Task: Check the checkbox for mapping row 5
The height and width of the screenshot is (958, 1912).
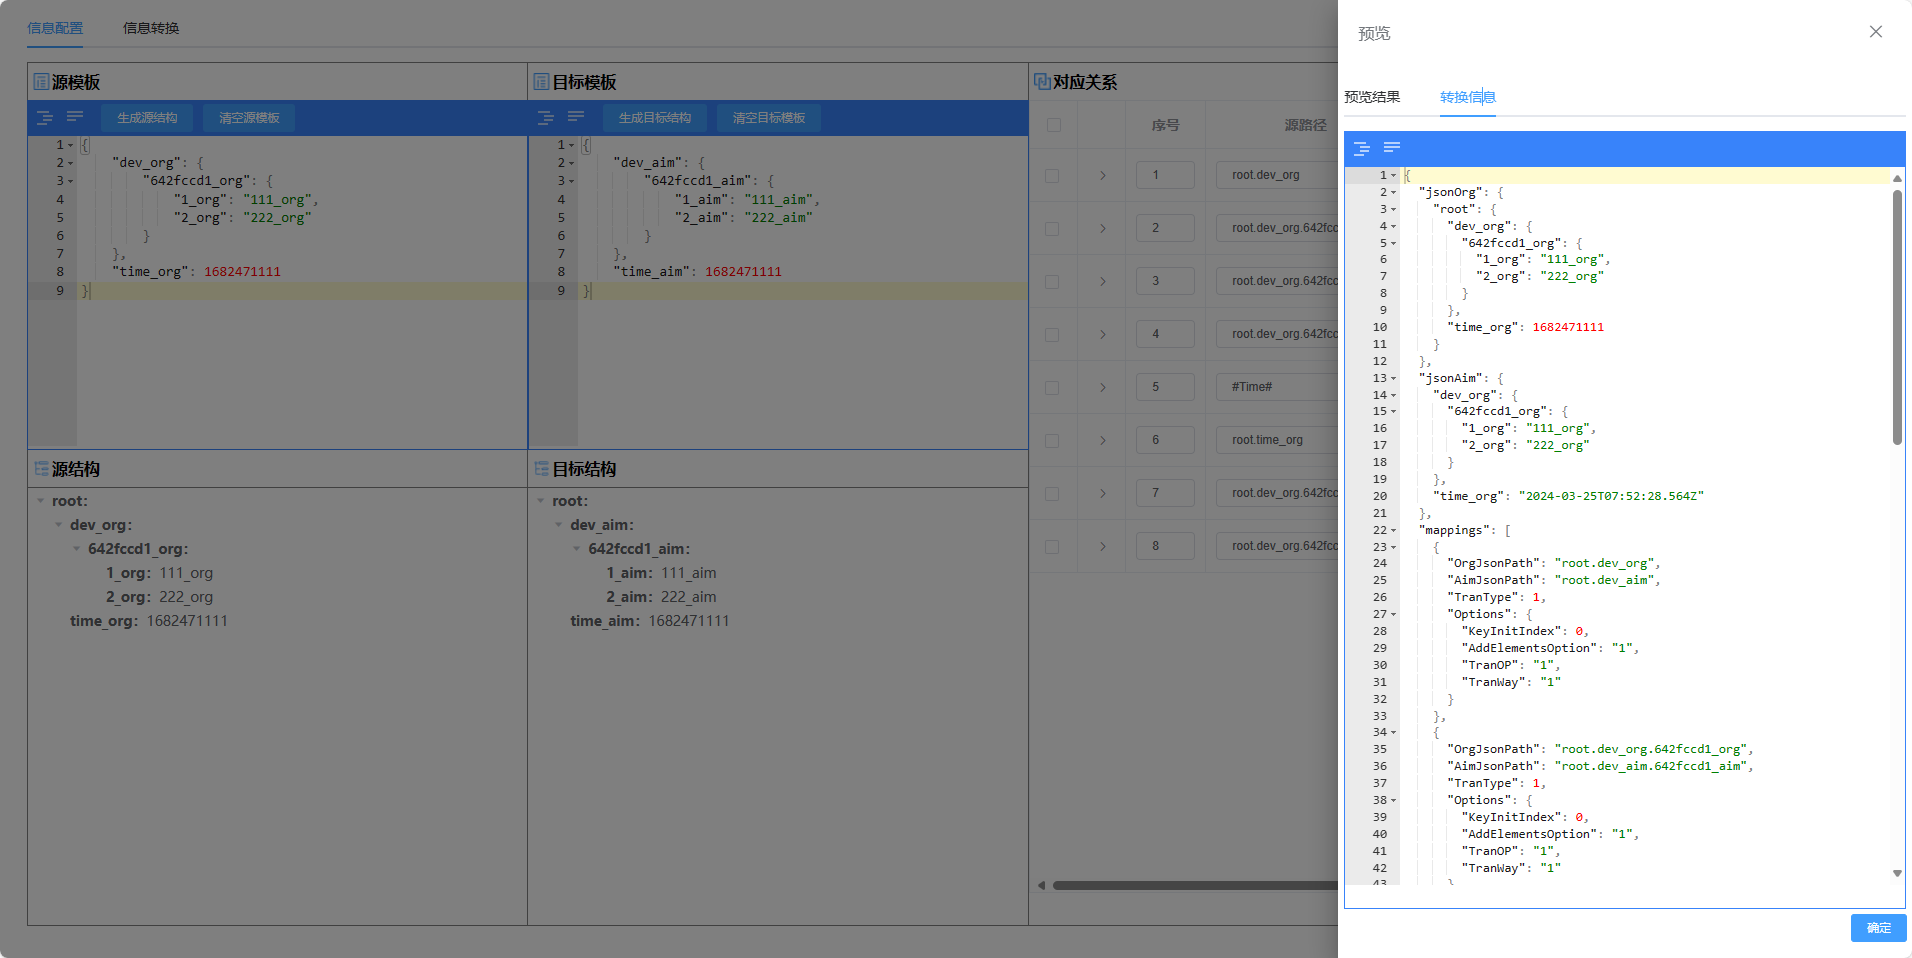Action: pyautogui.click(x=1052, y=388)
